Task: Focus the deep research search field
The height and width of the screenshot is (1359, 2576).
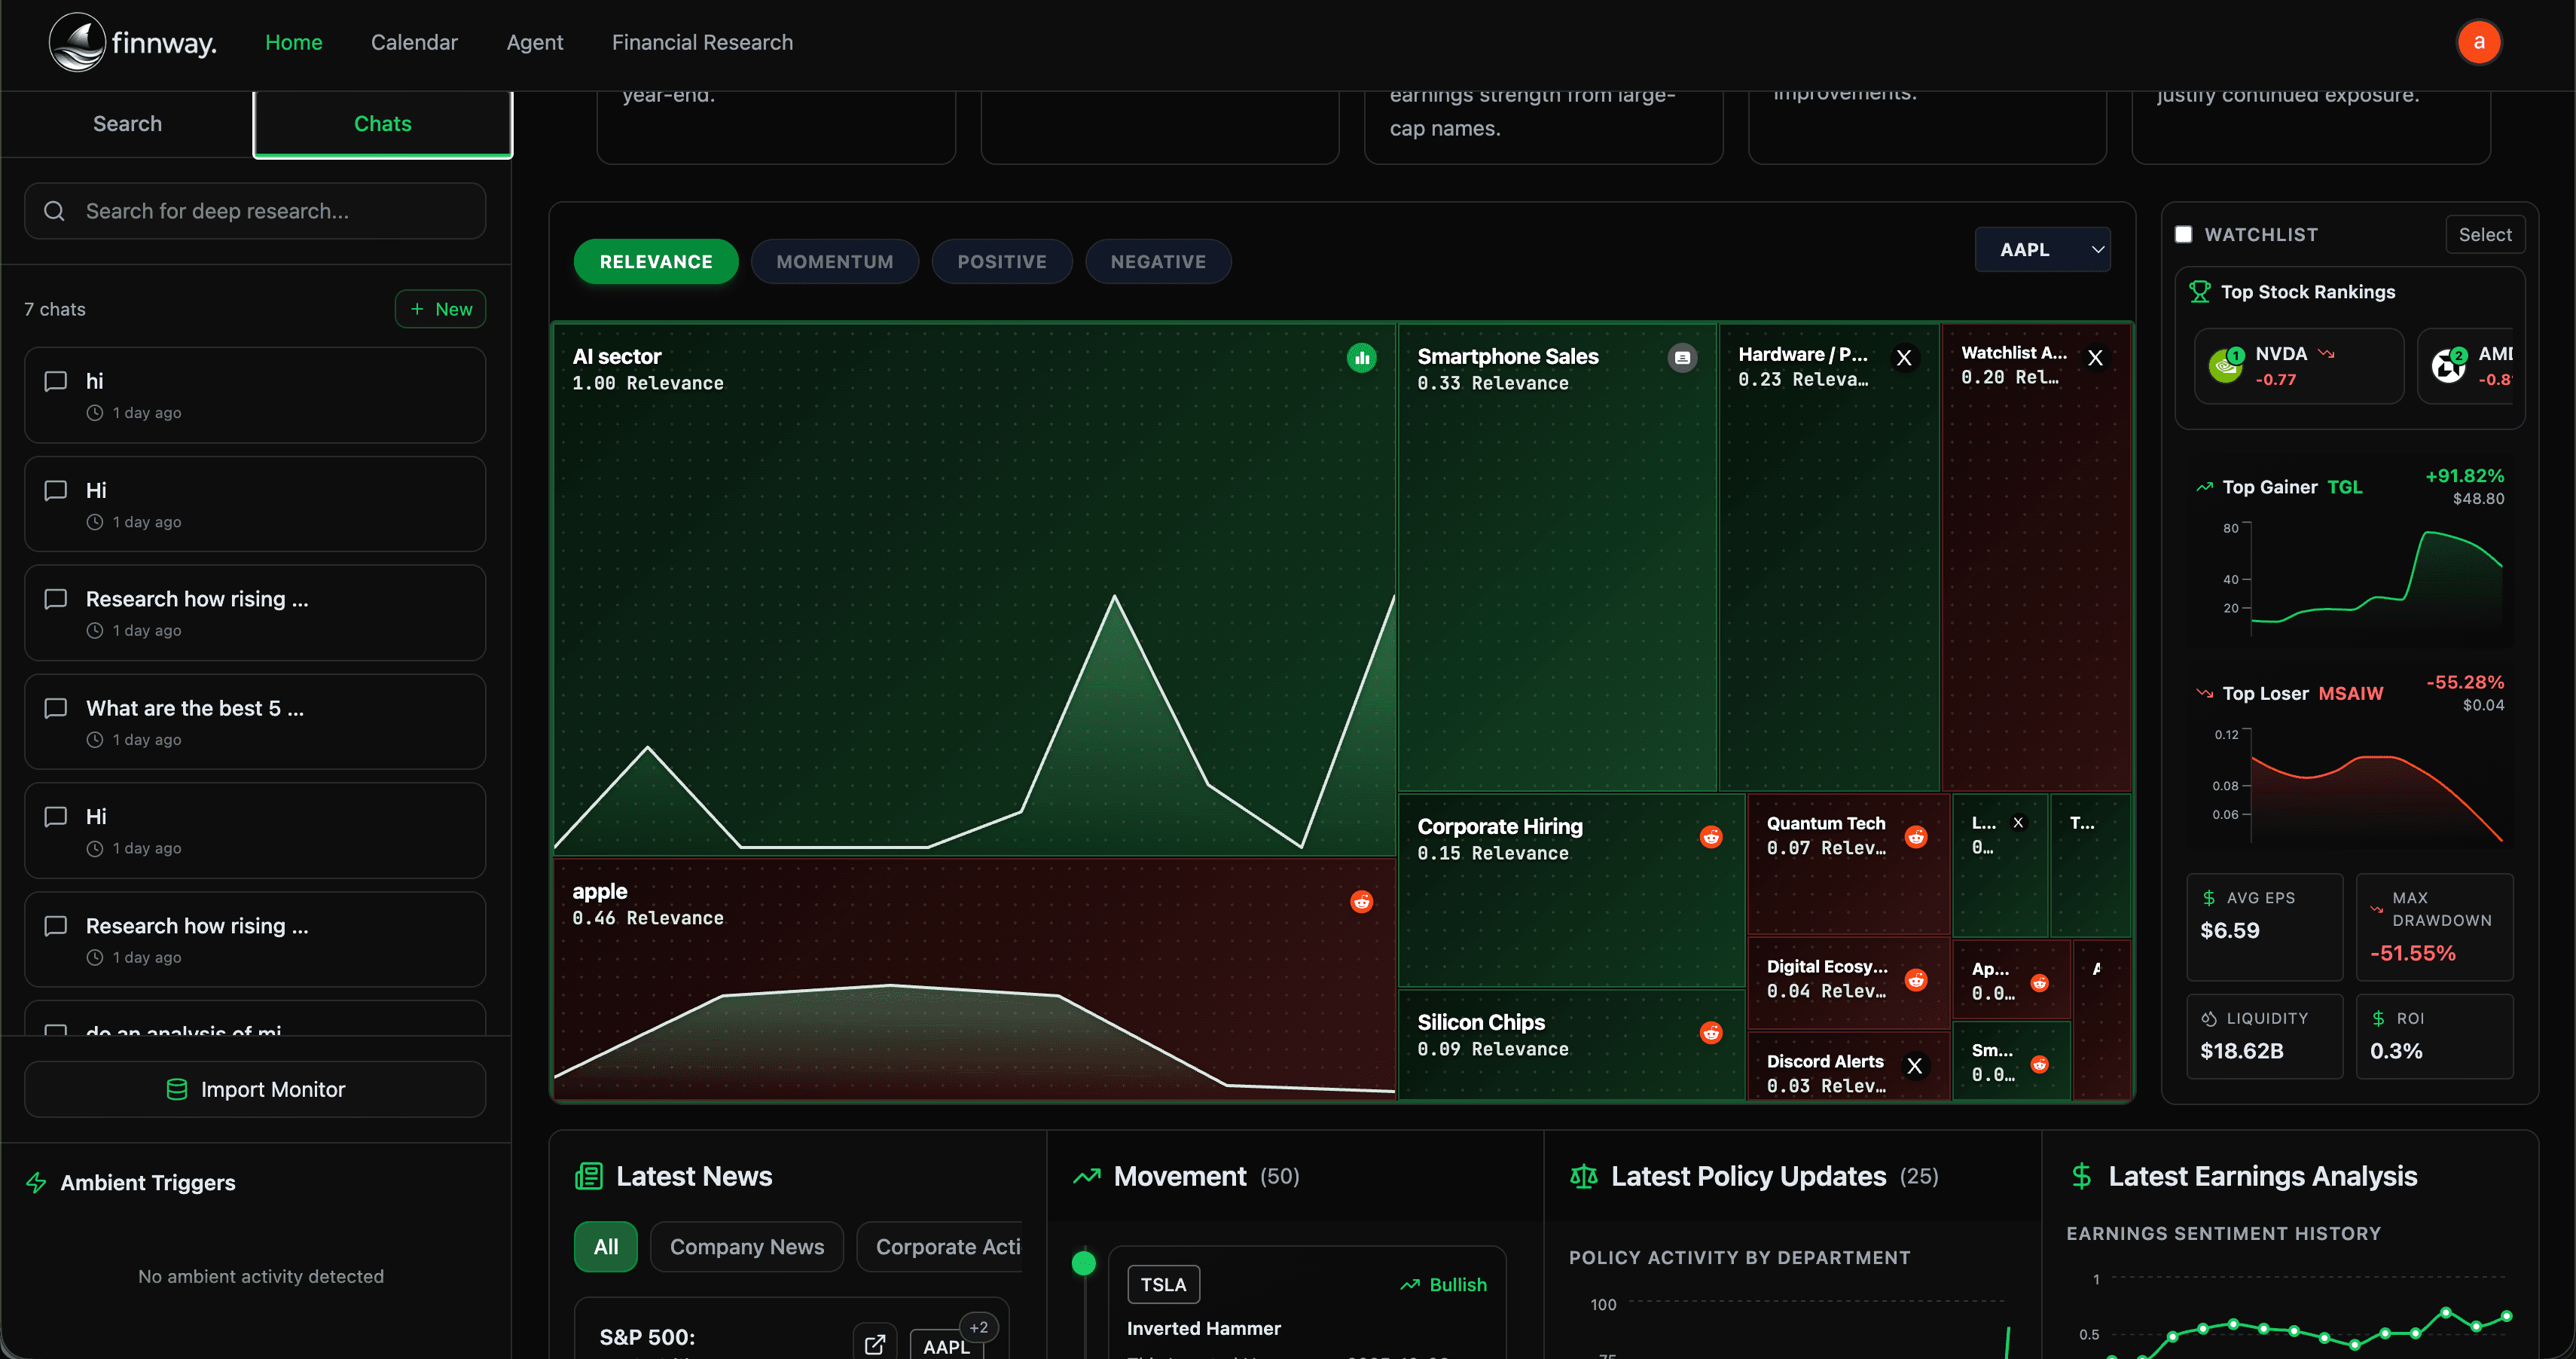Action: point(255,211)
